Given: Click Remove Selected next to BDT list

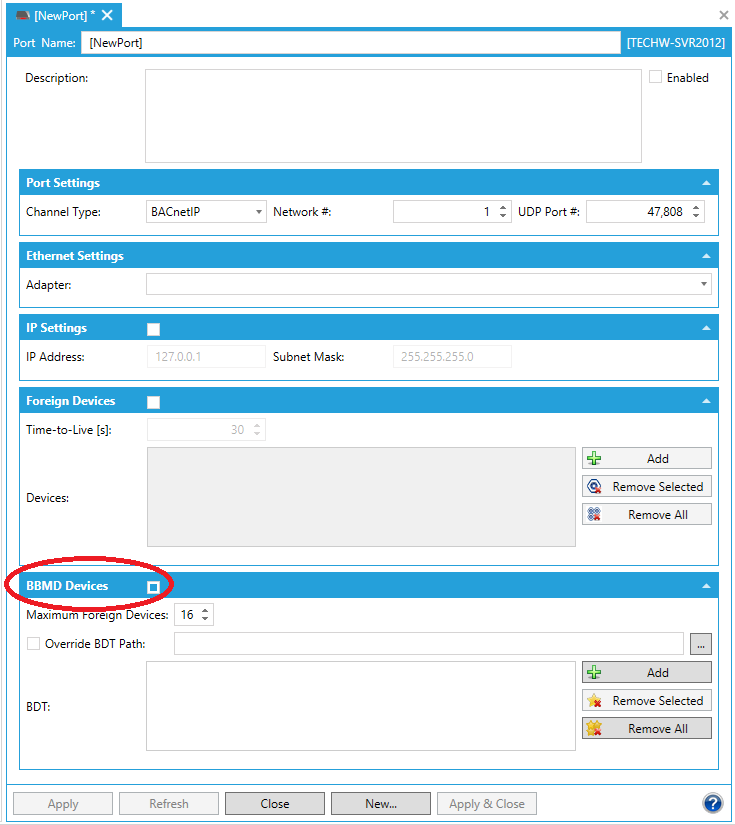Looking at the screenshot, I should coord(646,701).
